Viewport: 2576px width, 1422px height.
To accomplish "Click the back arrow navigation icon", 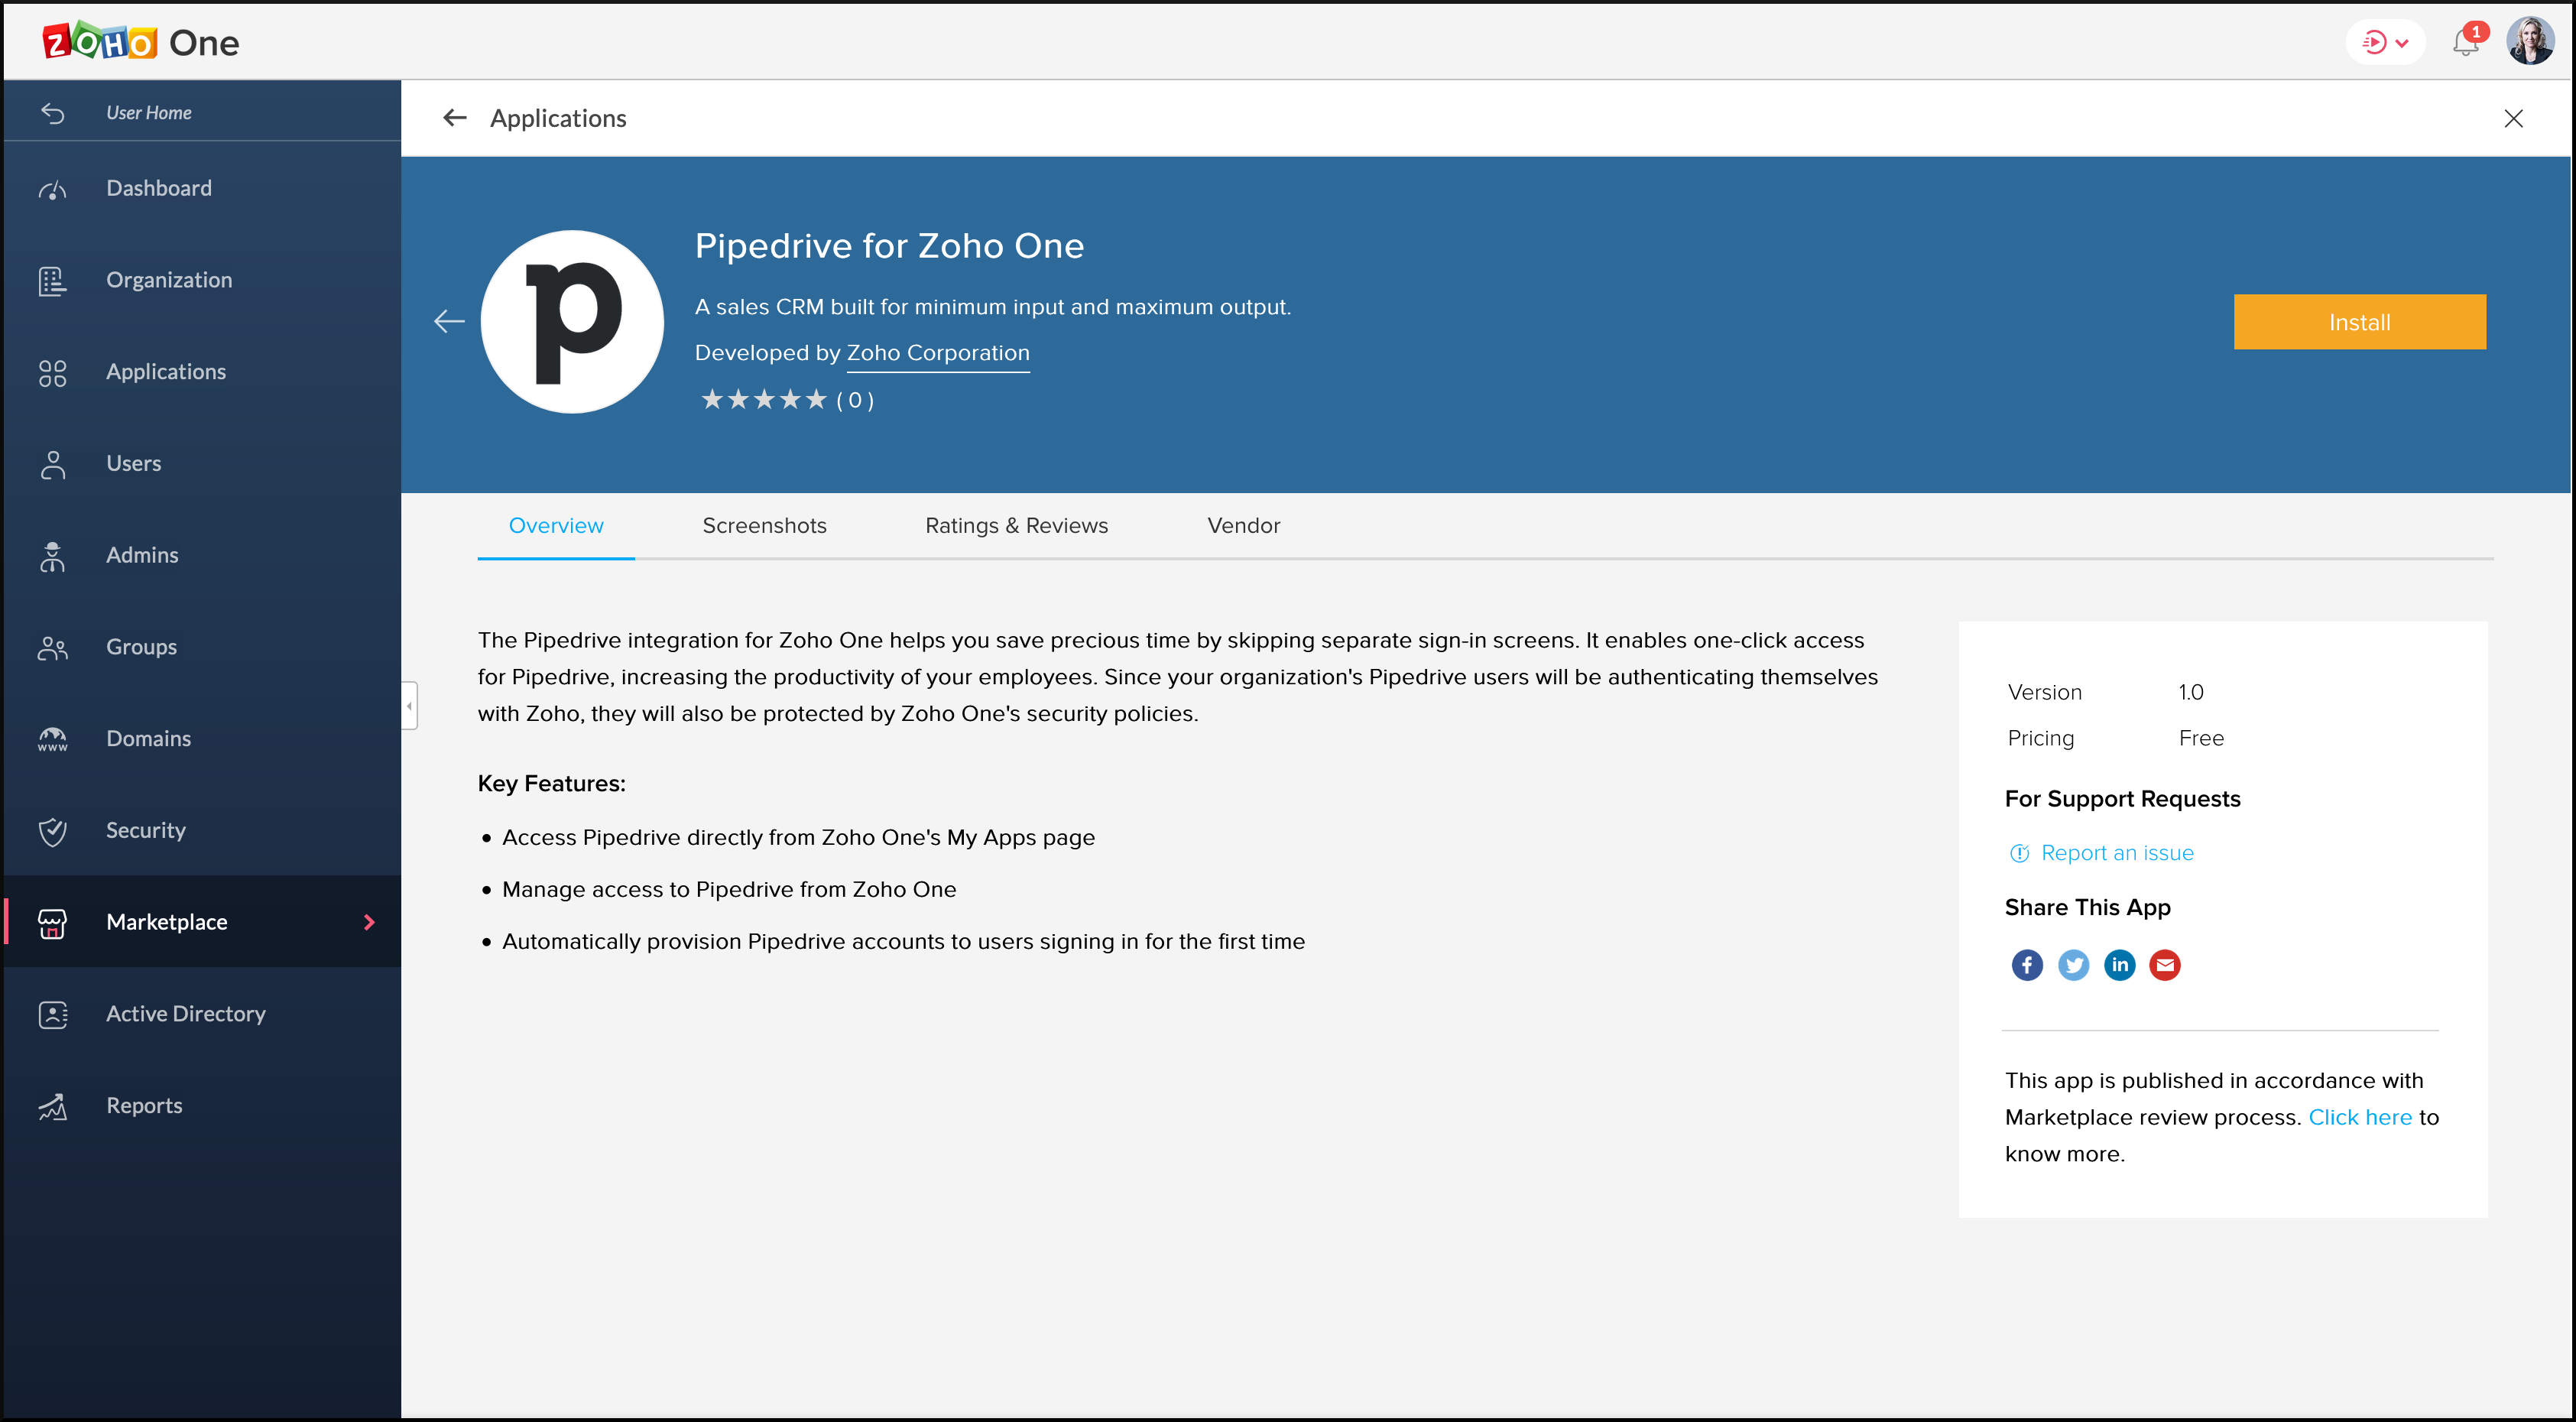I will (x=455, y=117).
